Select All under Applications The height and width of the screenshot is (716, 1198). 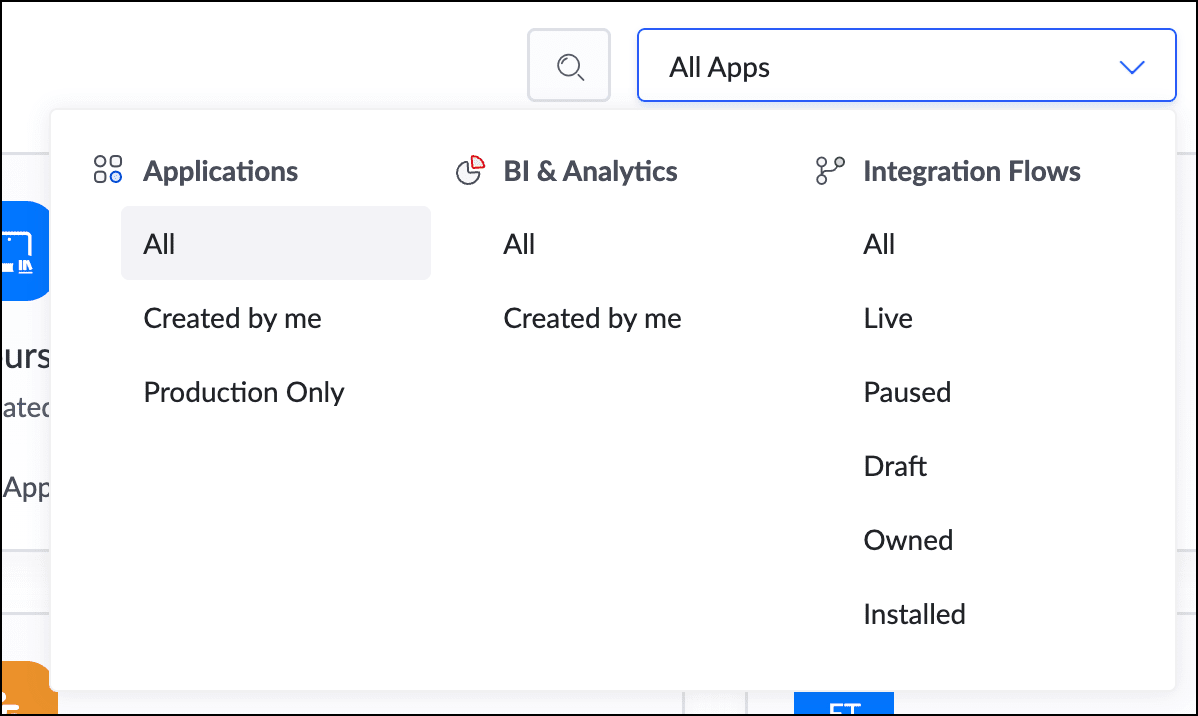(x=275, y=243)
